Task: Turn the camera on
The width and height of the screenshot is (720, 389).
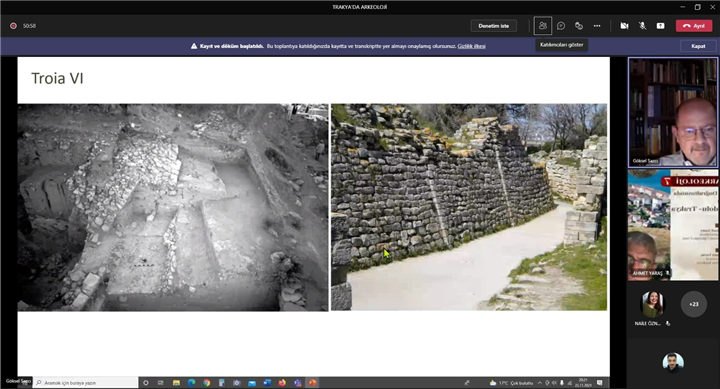Action: pyautogui.click(x=624, y=26)
